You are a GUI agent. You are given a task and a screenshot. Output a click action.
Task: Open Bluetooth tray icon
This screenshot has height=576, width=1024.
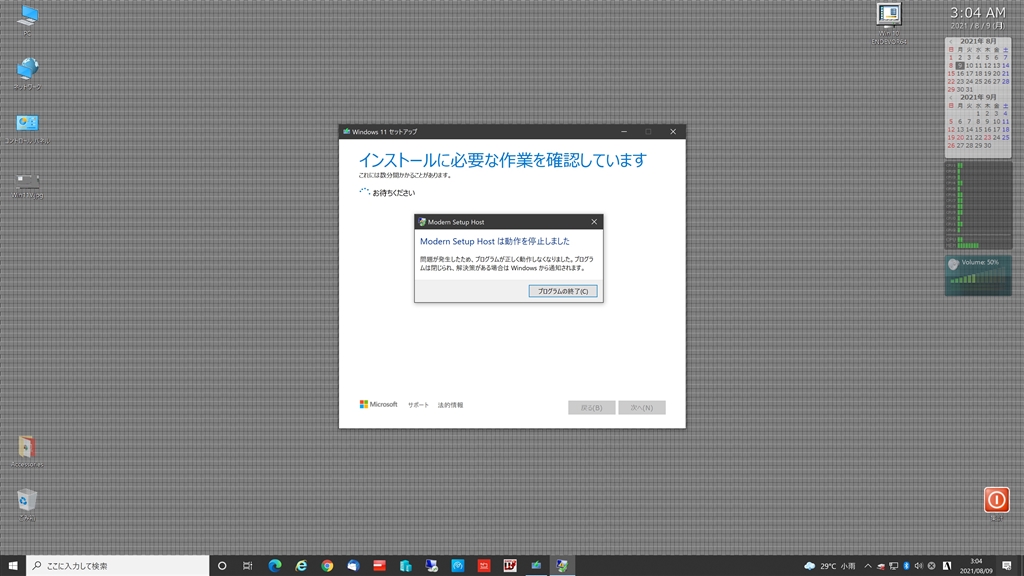[x=906, y=566]
